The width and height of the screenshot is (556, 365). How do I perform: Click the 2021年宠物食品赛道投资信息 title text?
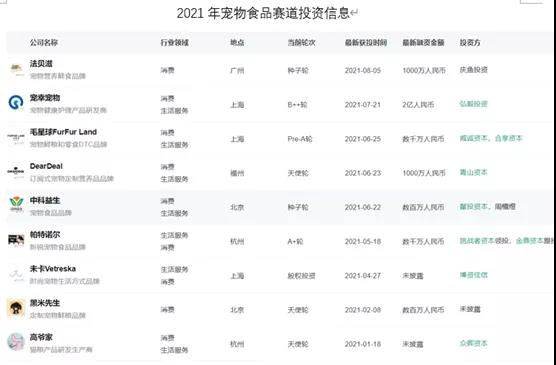point(263,13)
